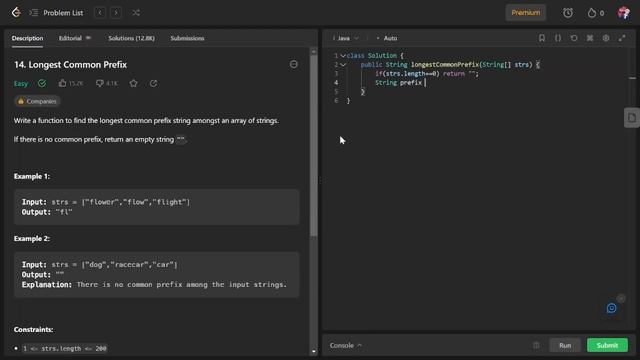Go to the next problem arrow
The image size is (640, 360).
[116, 13]
